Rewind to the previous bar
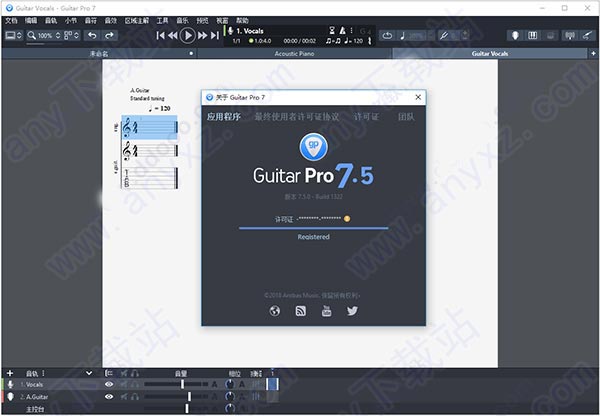Screen dimensions: 600x416 coord(173,36)
